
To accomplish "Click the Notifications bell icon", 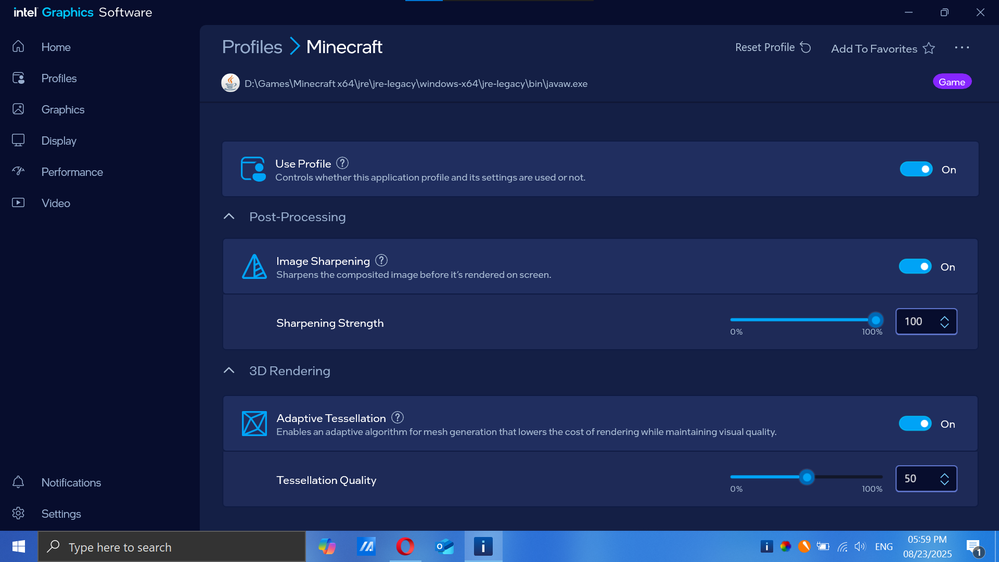I will coord(18,482).
